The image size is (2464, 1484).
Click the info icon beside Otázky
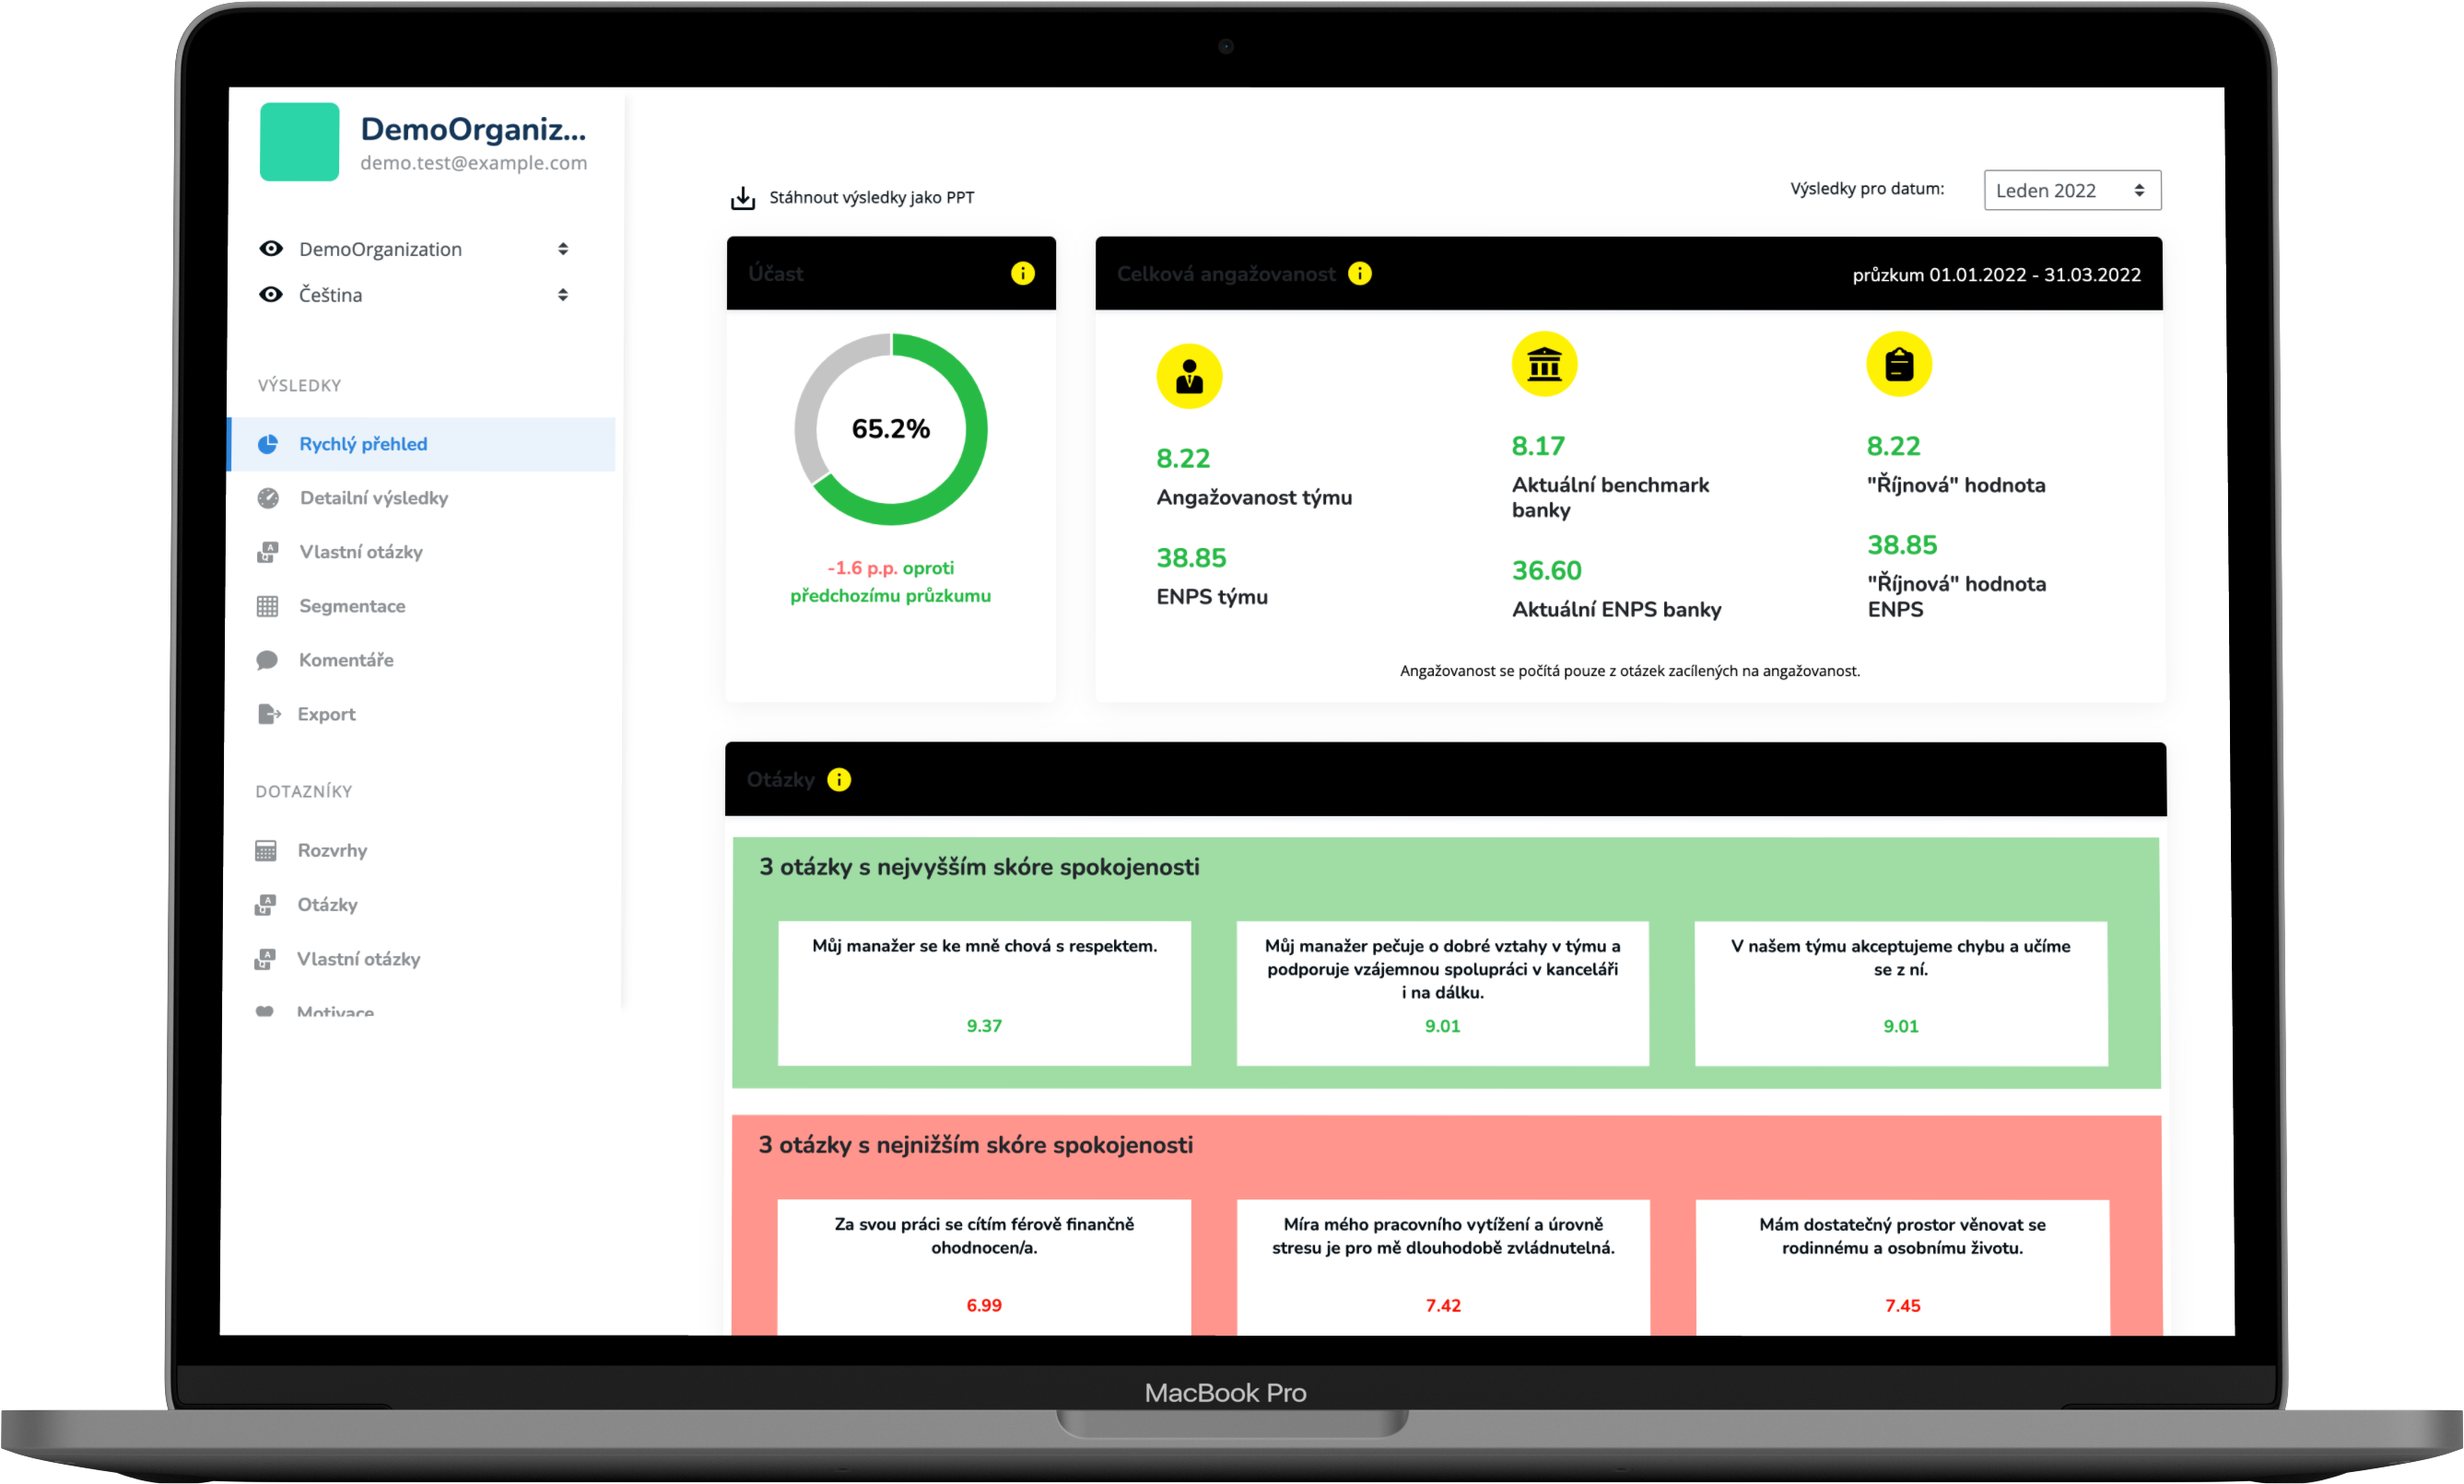(x=839, y=780)
